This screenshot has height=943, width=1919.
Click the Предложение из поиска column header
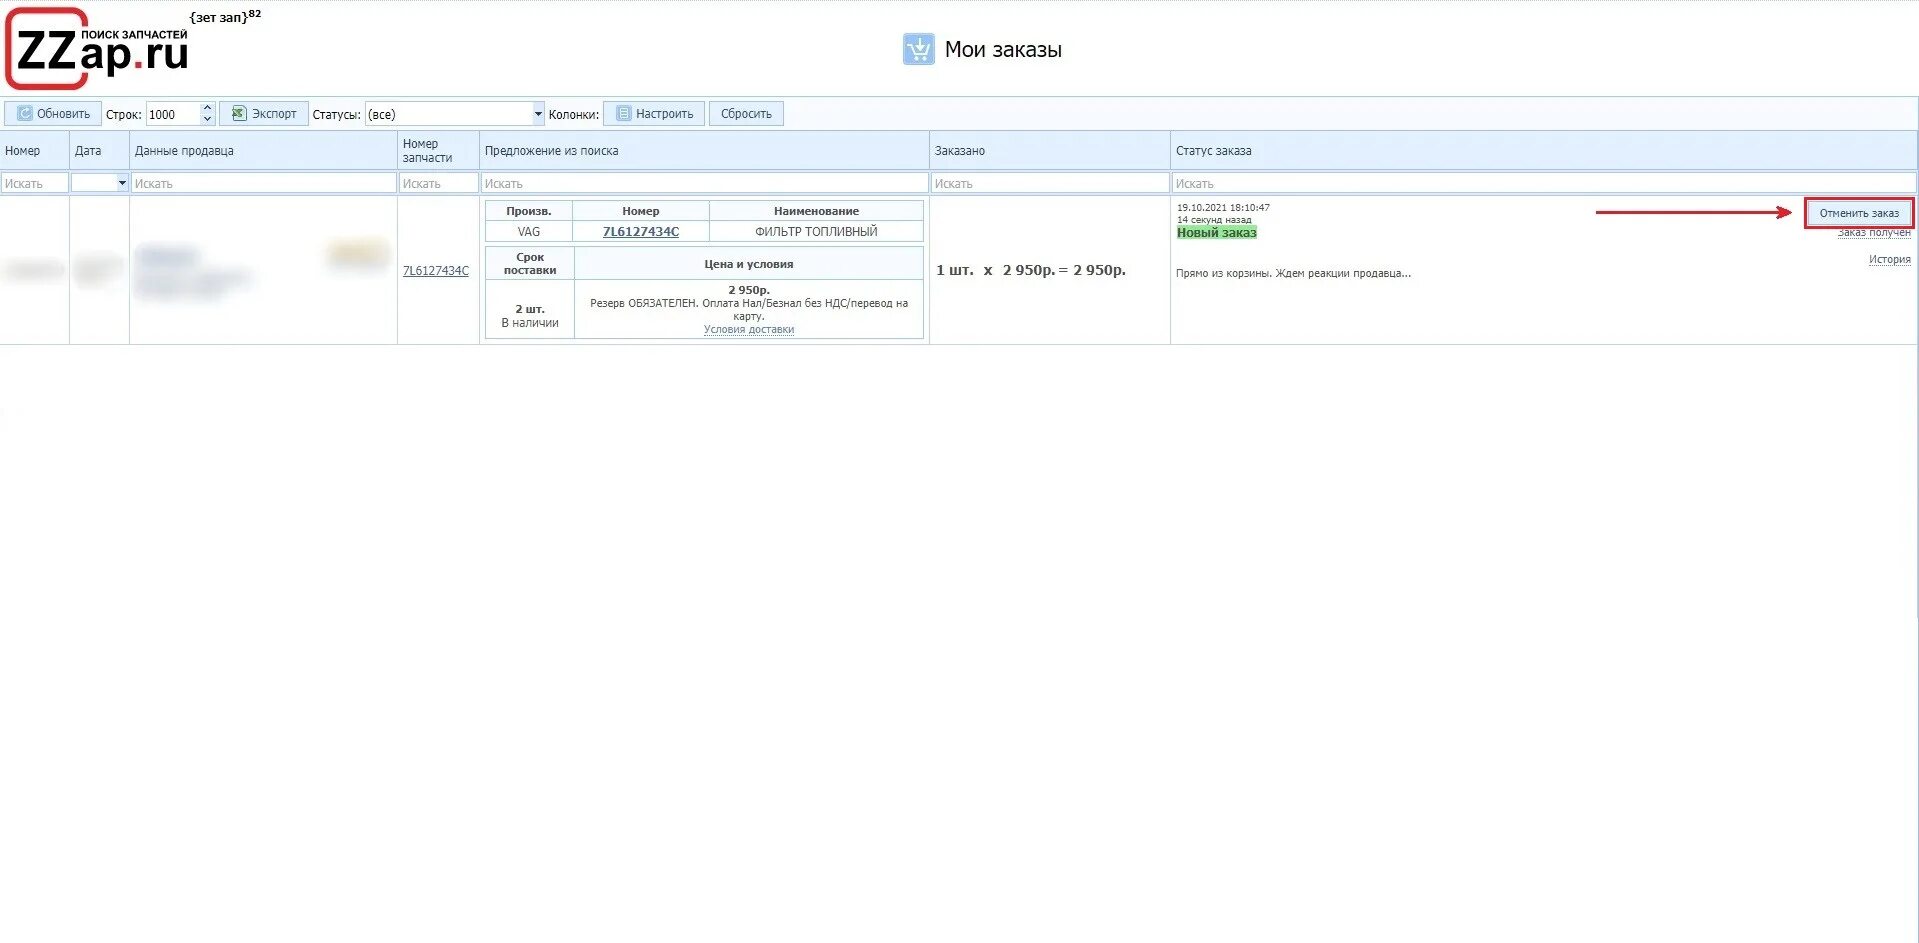point(704,151)
